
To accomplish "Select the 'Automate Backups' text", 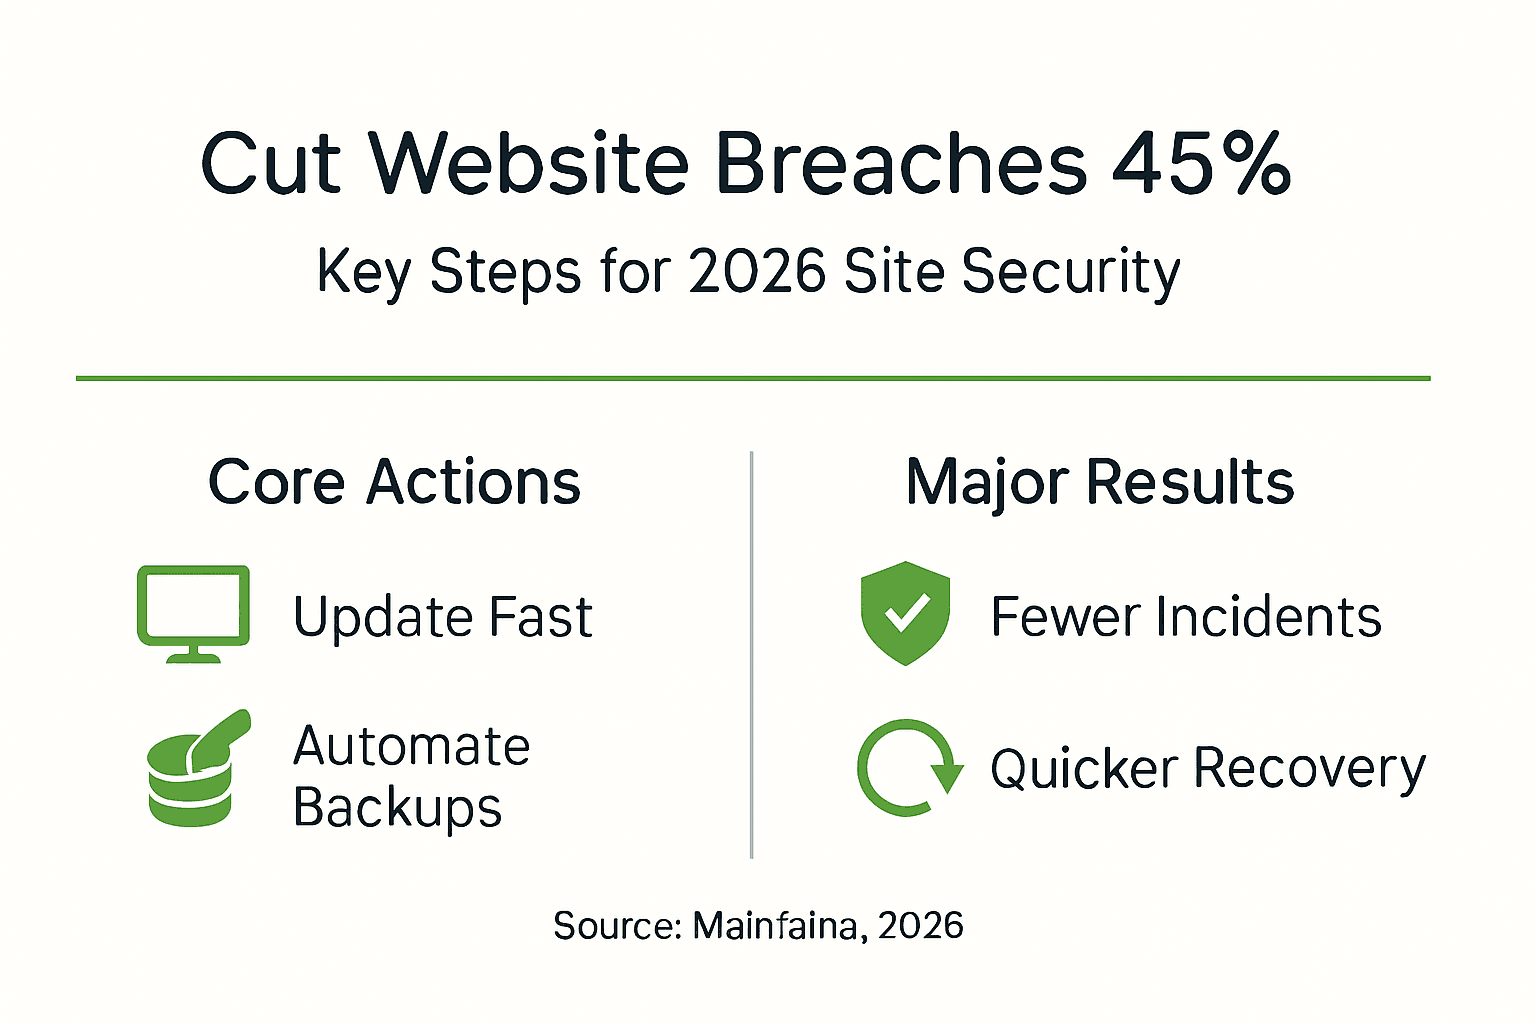I will tap(410, 776).
